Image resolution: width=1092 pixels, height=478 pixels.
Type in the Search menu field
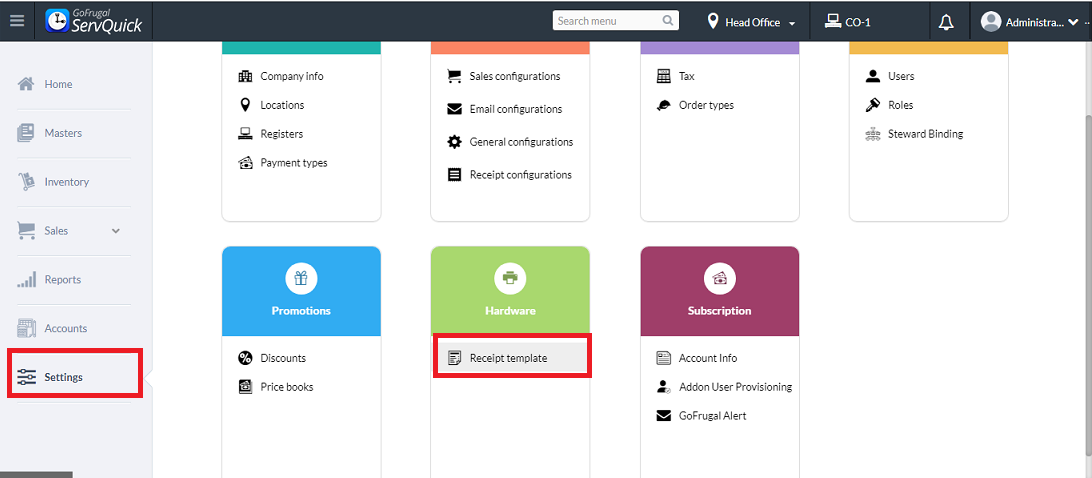pos(607,21)
